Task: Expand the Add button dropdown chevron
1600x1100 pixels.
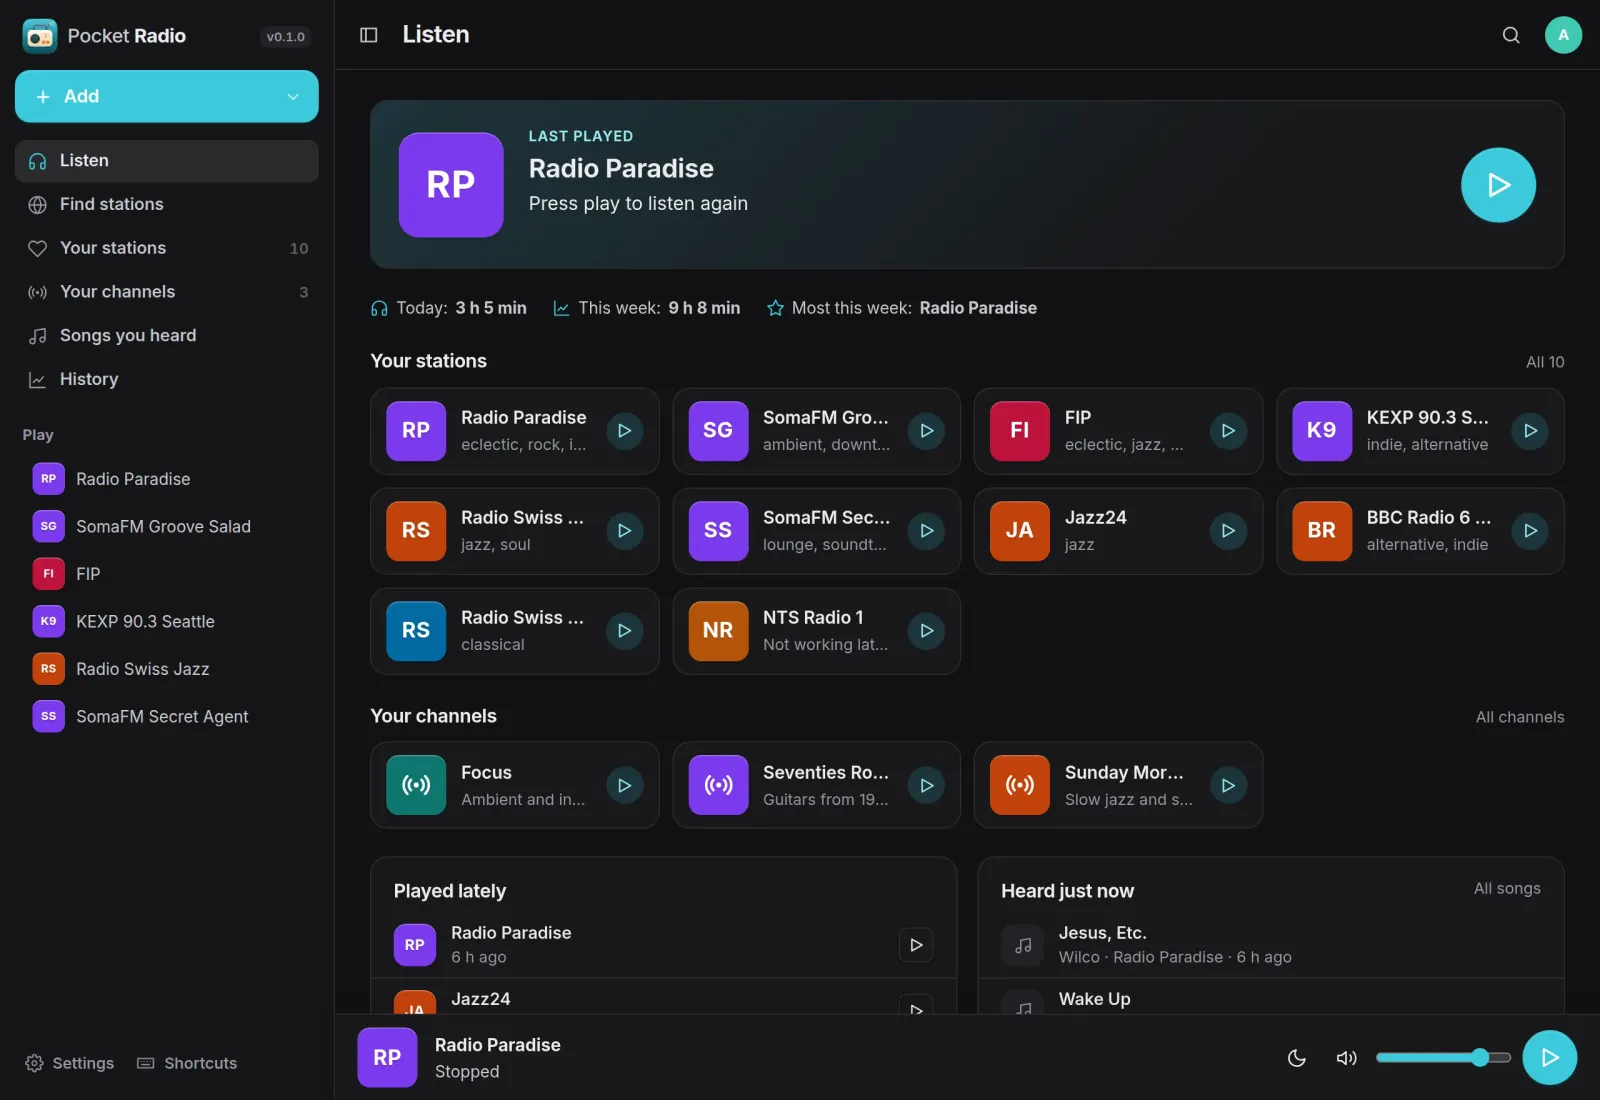Action: coord(293,97)
